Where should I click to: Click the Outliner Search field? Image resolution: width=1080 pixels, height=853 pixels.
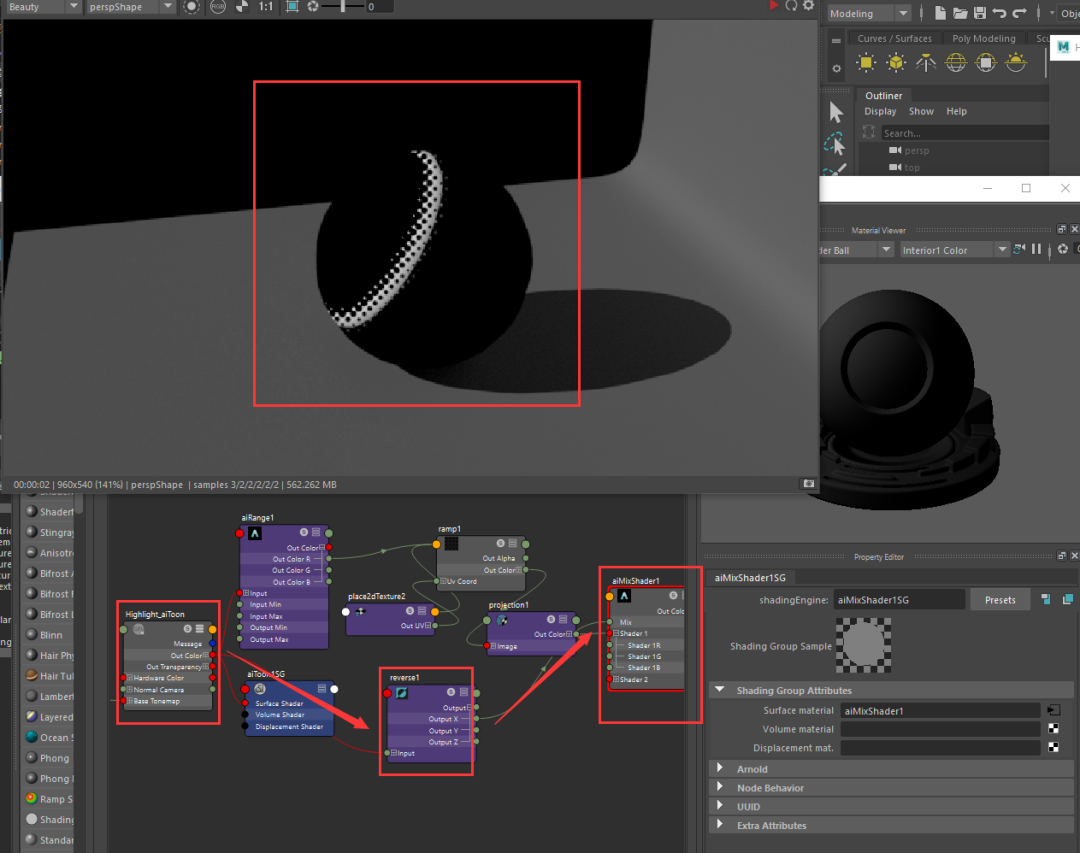[964, 133]
